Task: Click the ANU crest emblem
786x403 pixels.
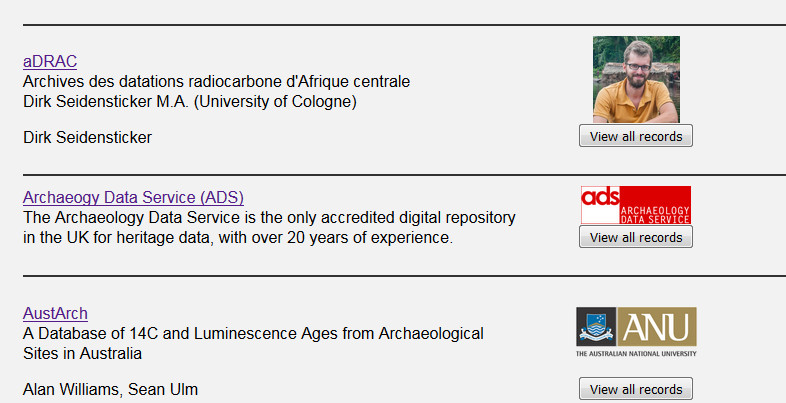Action: coord(595,326)
